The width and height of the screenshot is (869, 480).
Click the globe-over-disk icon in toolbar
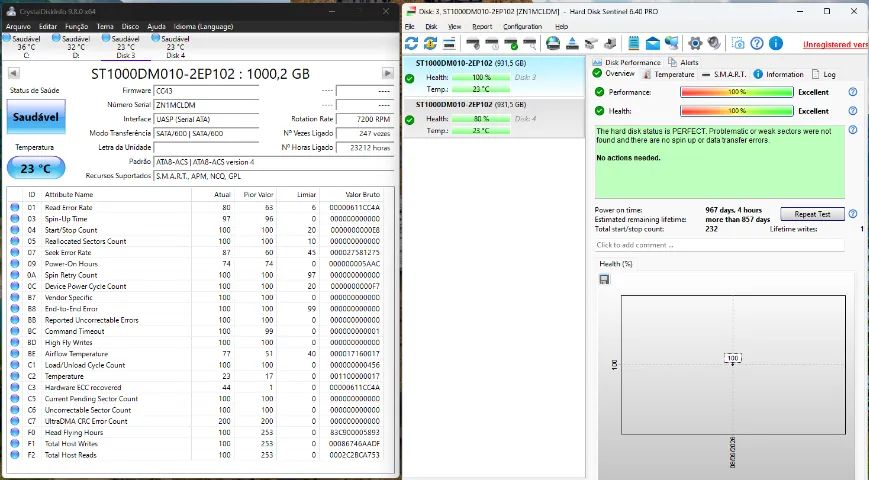[x=553, y=43]
